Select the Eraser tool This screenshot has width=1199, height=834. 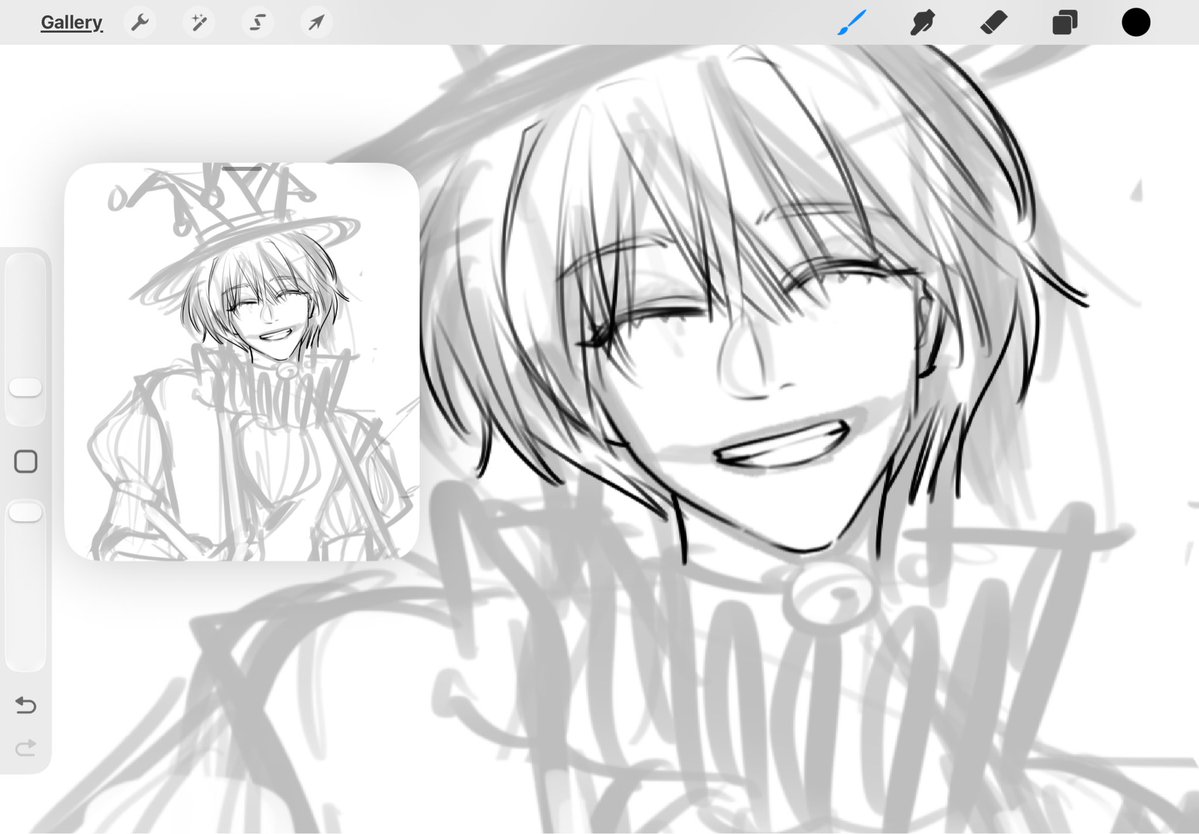(x=993, y=22)
